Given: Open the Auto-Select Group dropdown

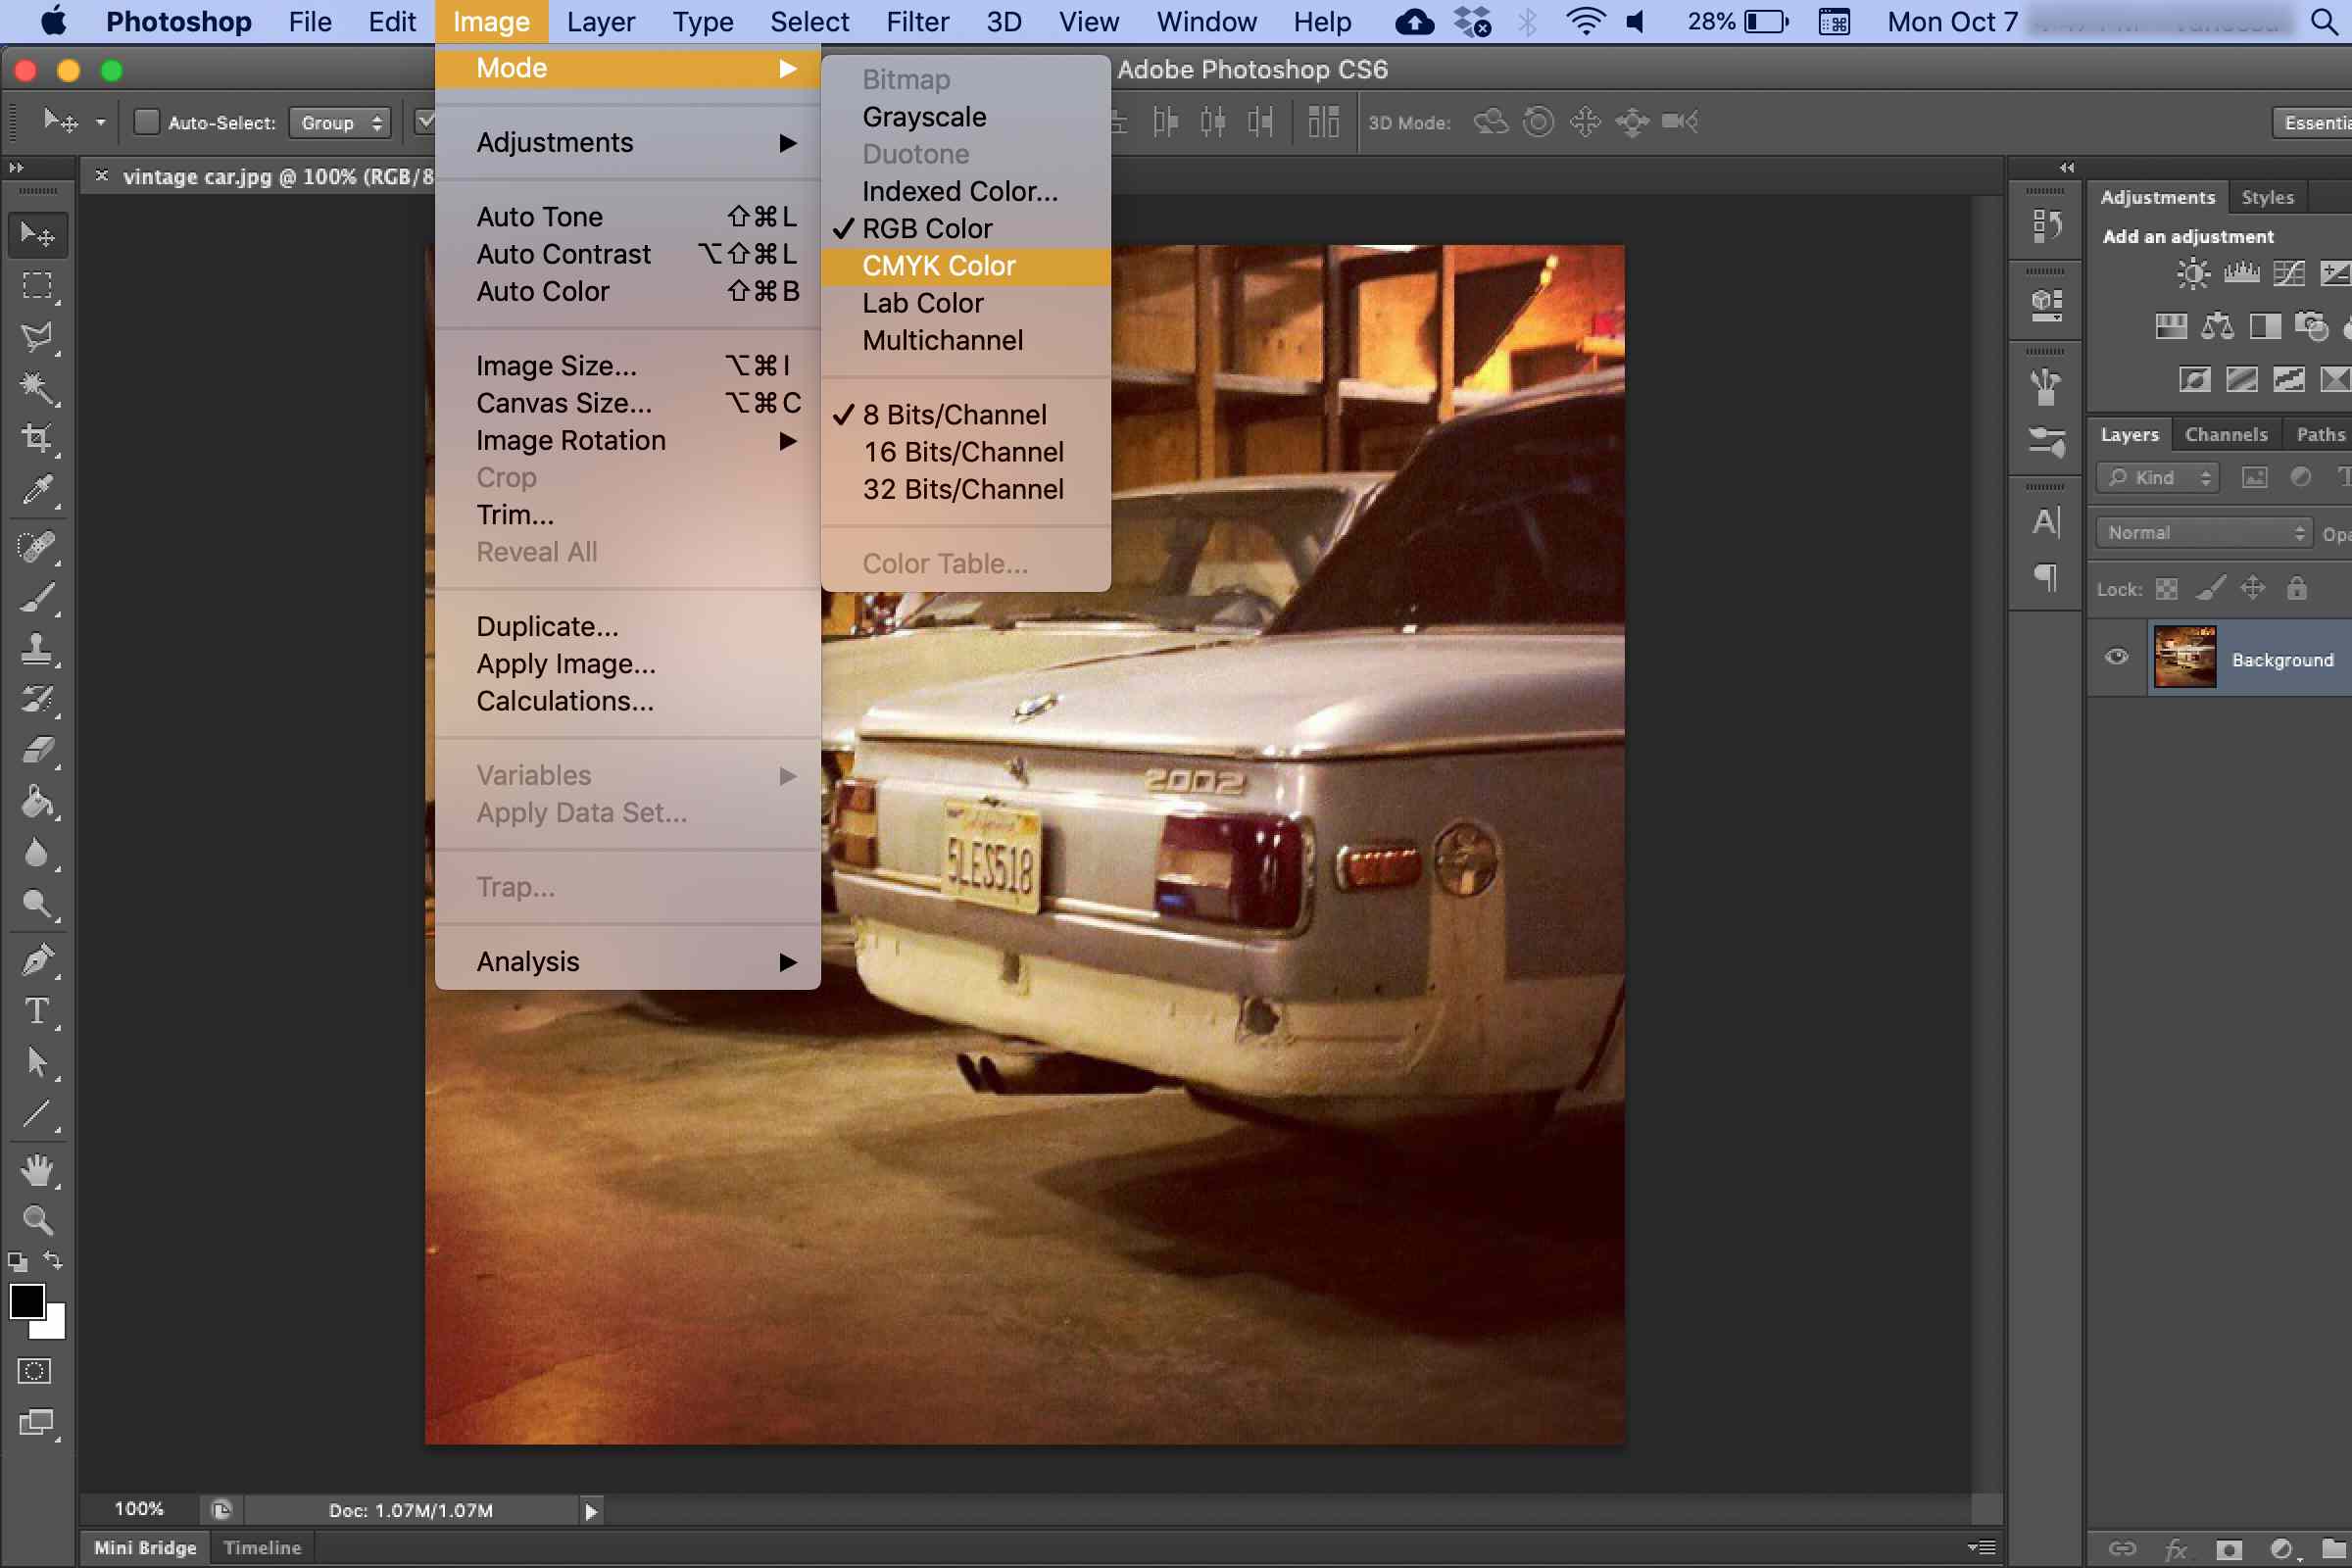Looking at the screenshot, I should [340, 122].
